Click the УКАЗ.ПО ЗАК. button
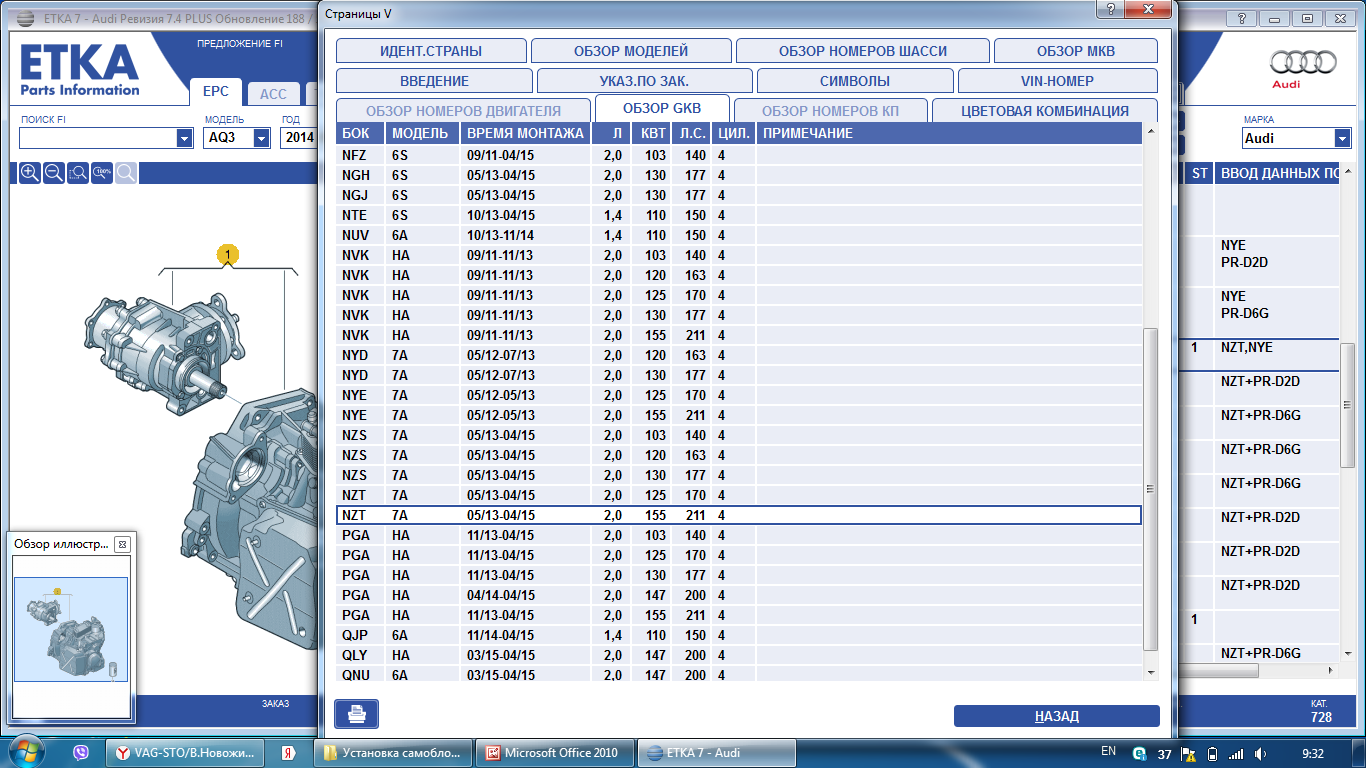This screenshot has width=1366, height=768. 645,81
